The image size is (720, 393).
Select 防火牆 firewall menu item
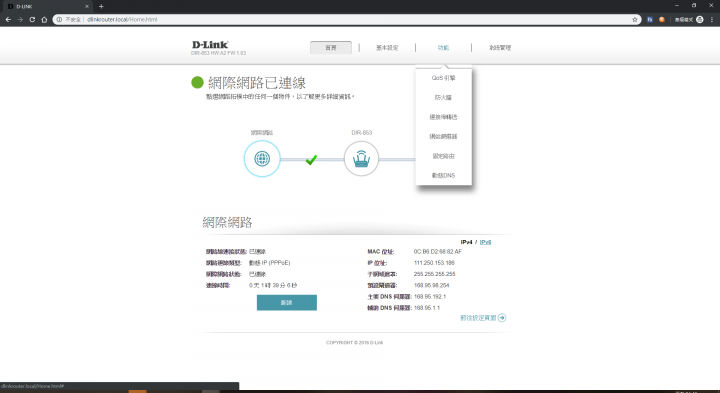point(444,98)
